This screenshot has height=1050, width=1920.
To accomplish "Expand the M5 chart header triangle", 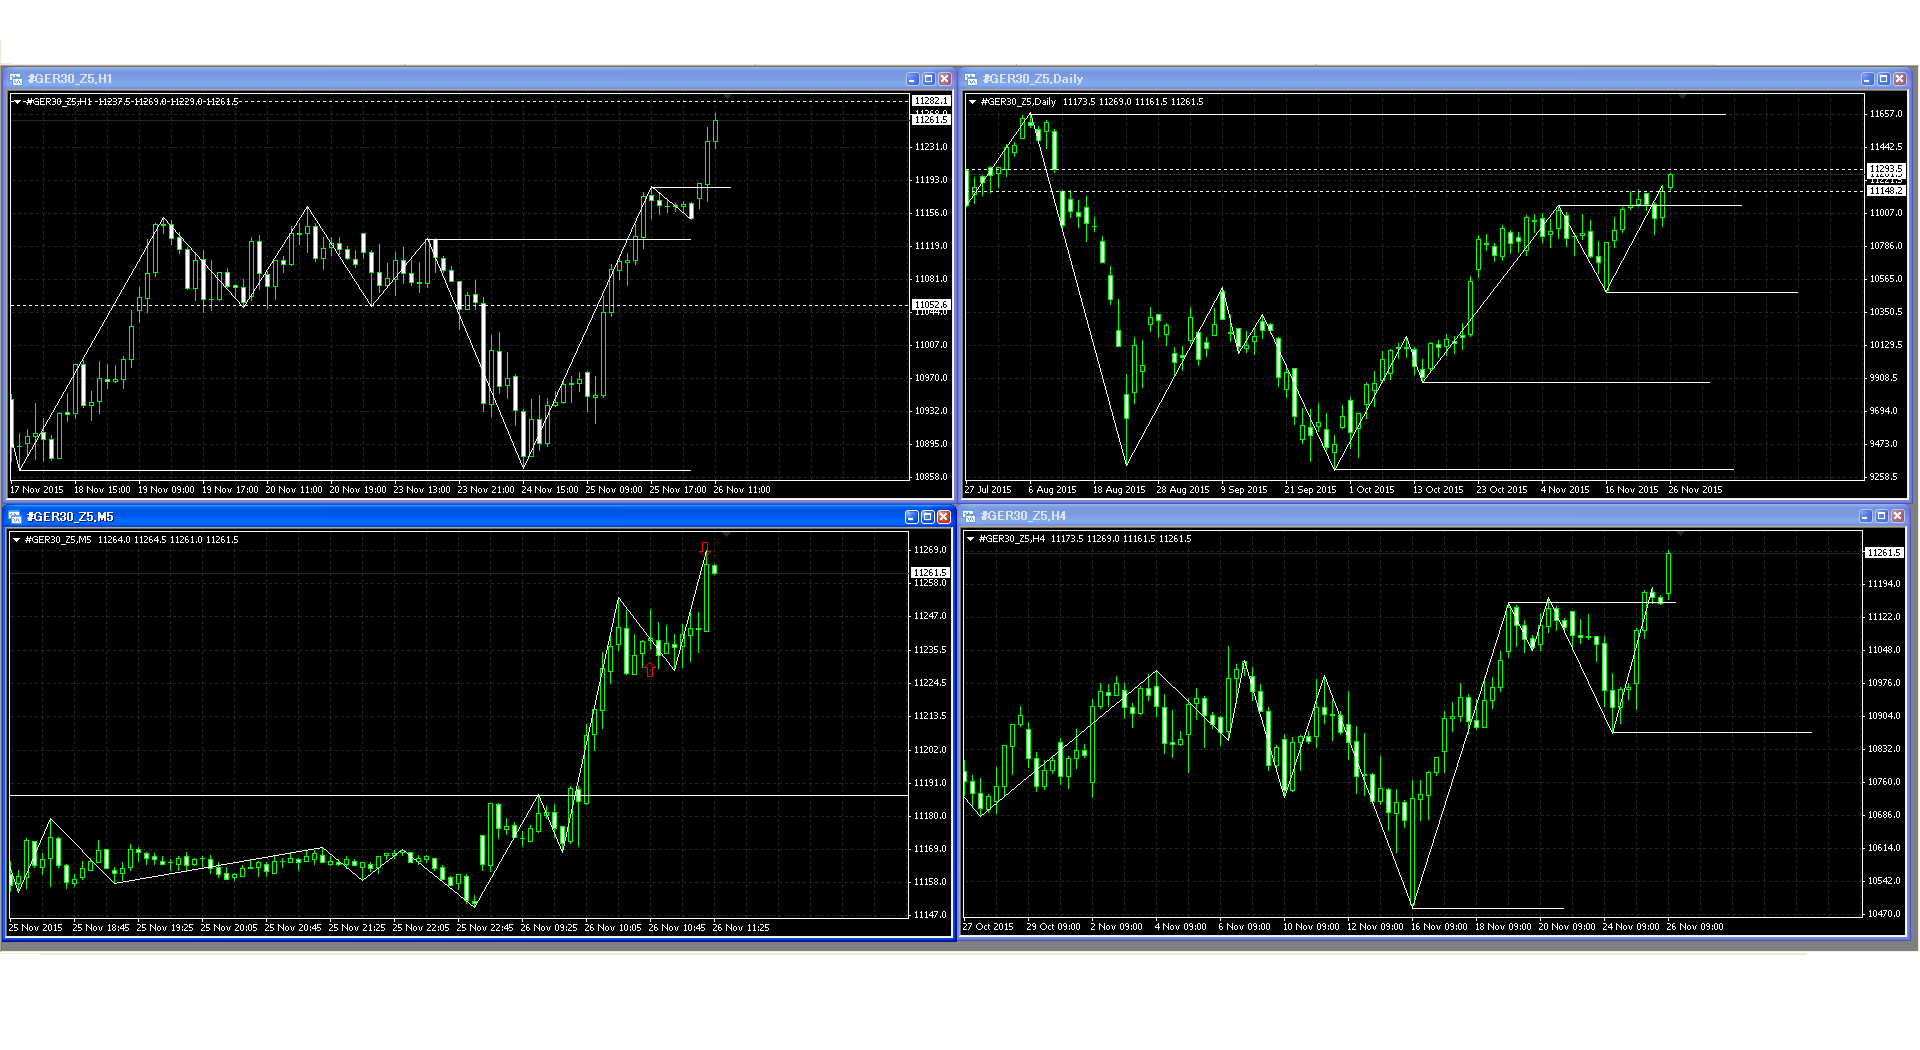I will point(17,540).
